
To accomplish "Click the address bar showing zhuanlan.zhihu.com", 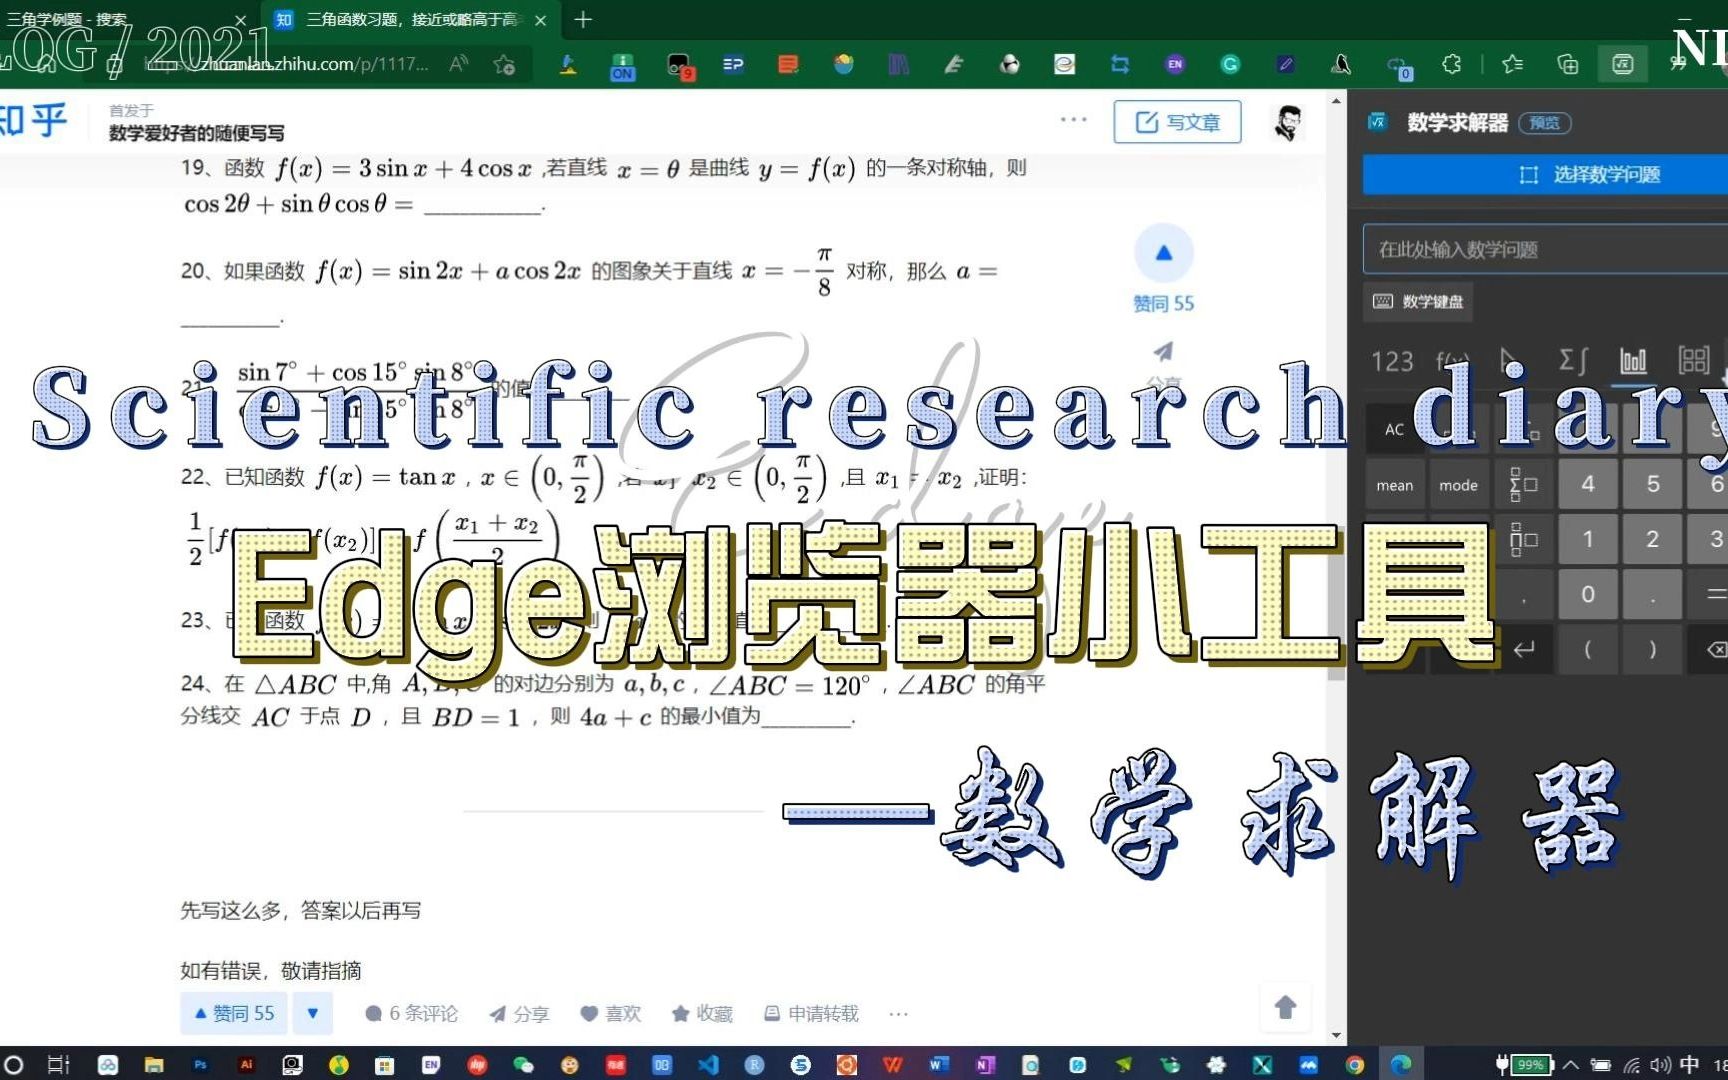I will [x=310, y=65].
